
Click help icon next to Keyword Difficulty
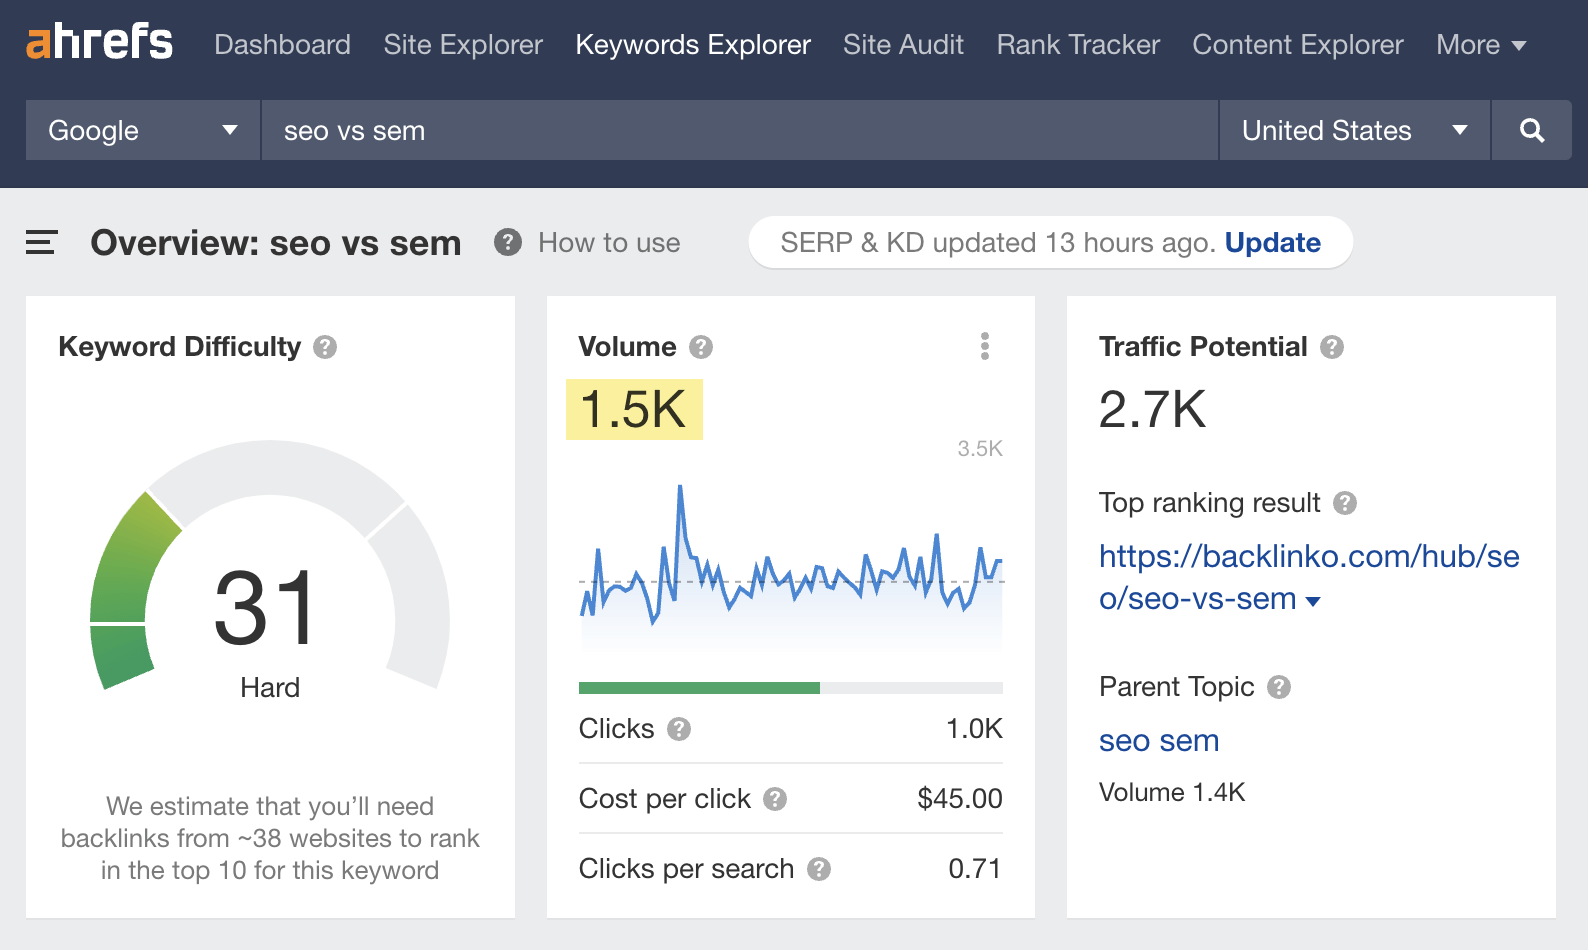pyautogui.click(x=325, y=347)
